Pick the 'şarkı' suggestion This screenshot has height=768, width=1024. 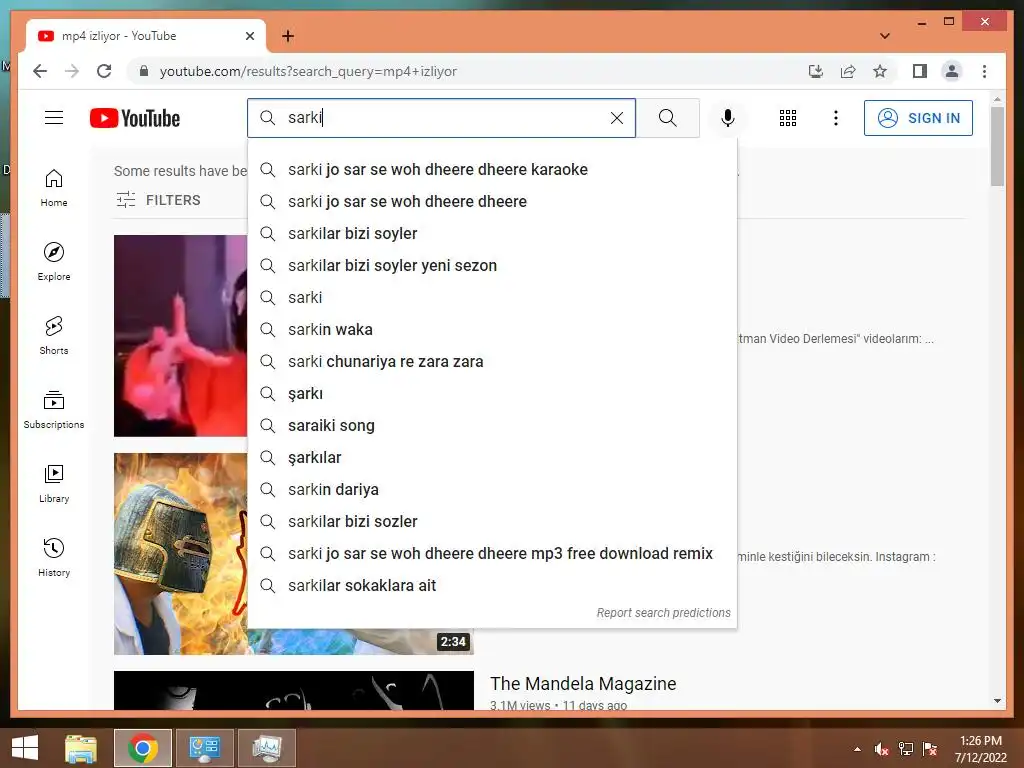tap(492, 393)
